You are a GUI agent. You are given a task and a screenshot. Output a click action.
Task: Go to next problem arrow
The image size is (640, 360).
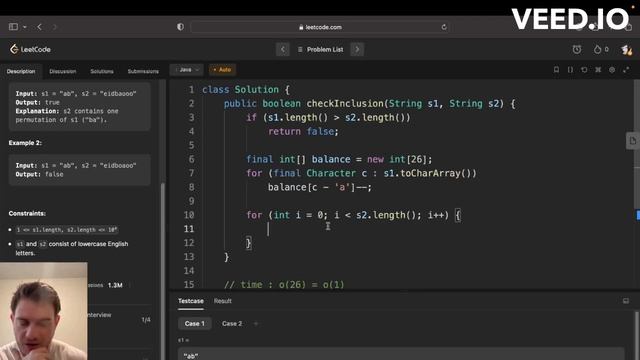[357, 49]
